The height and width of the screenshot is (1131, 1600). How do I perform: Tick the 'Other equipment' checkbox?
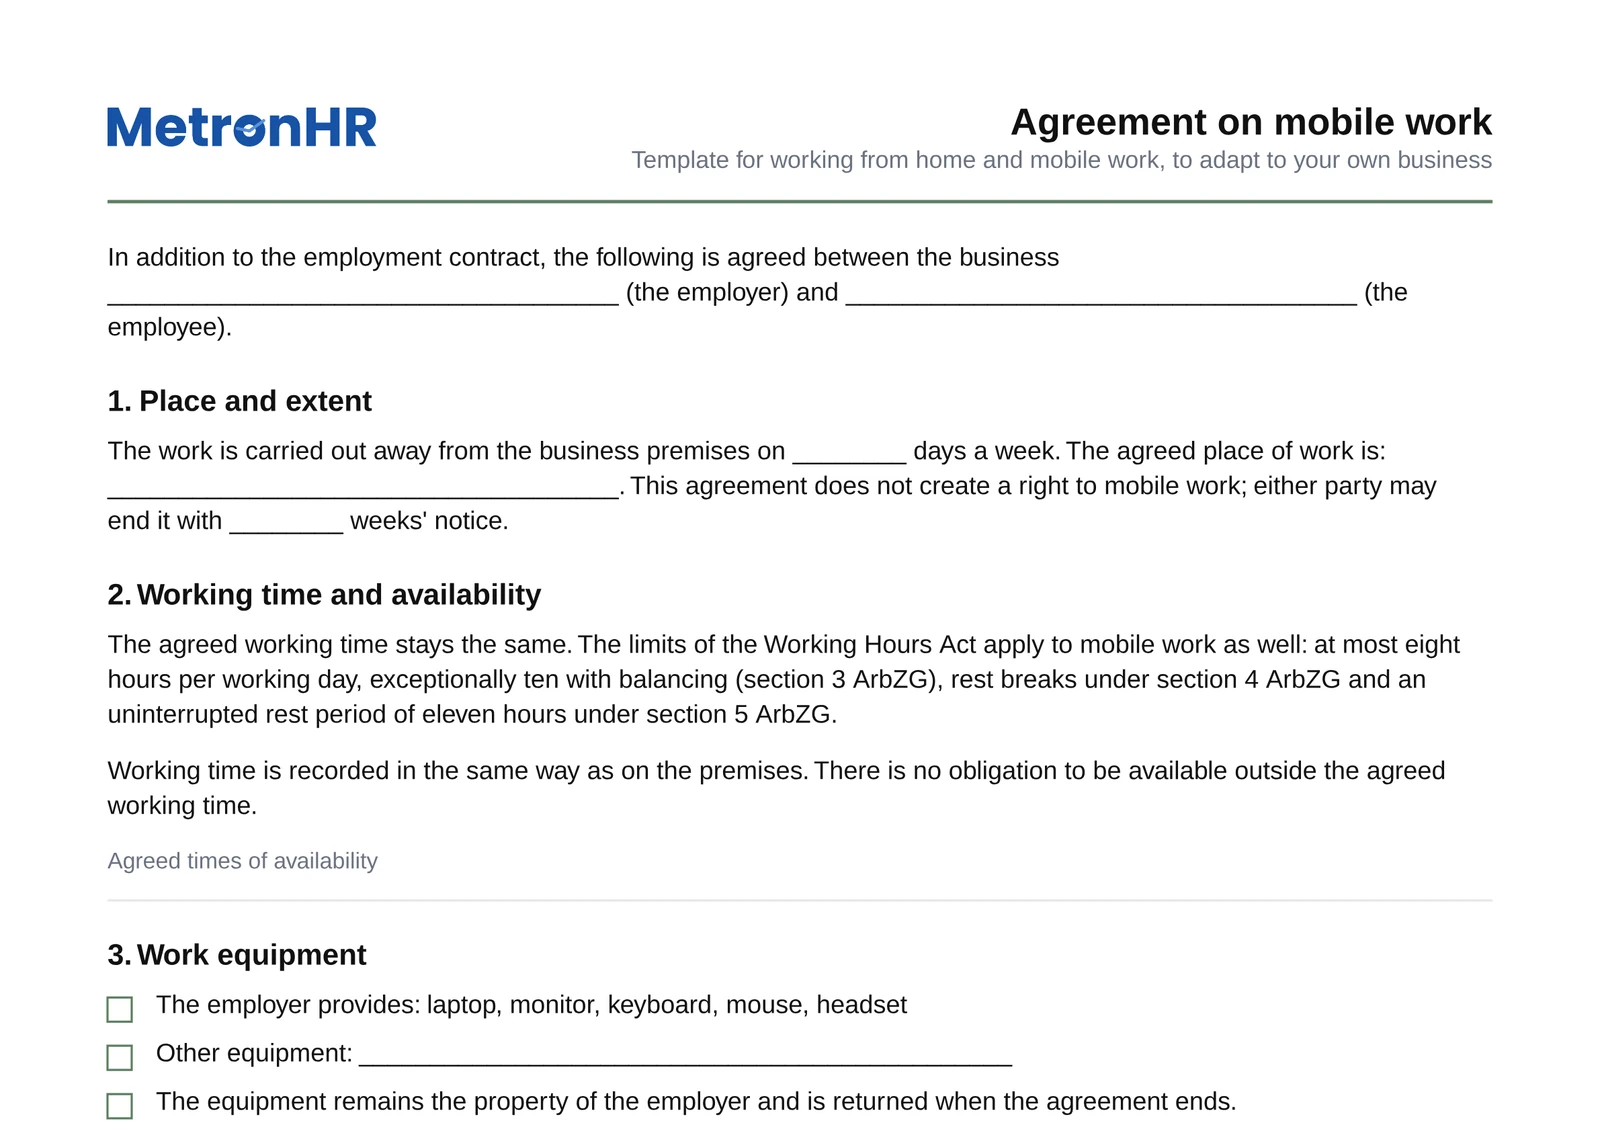[120, 1057]
